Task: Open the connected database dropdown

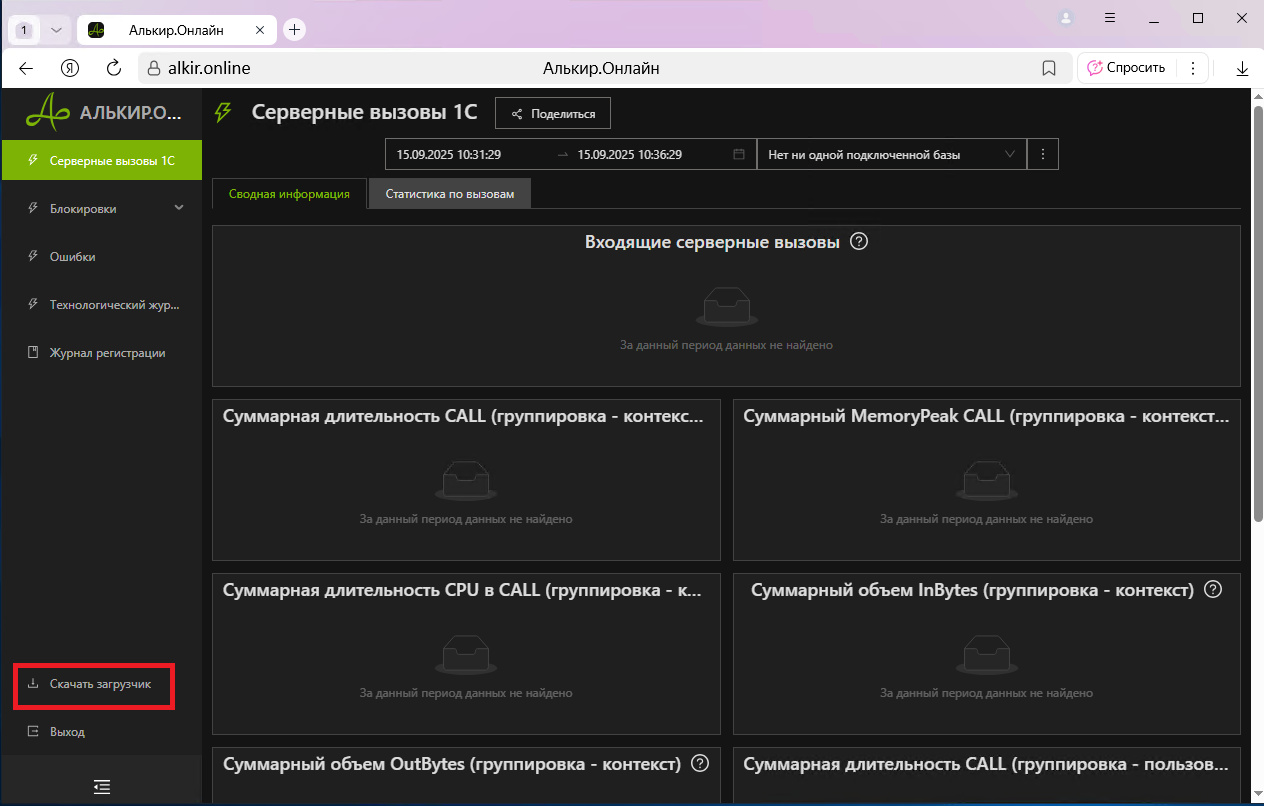Action: pos(891,155)
